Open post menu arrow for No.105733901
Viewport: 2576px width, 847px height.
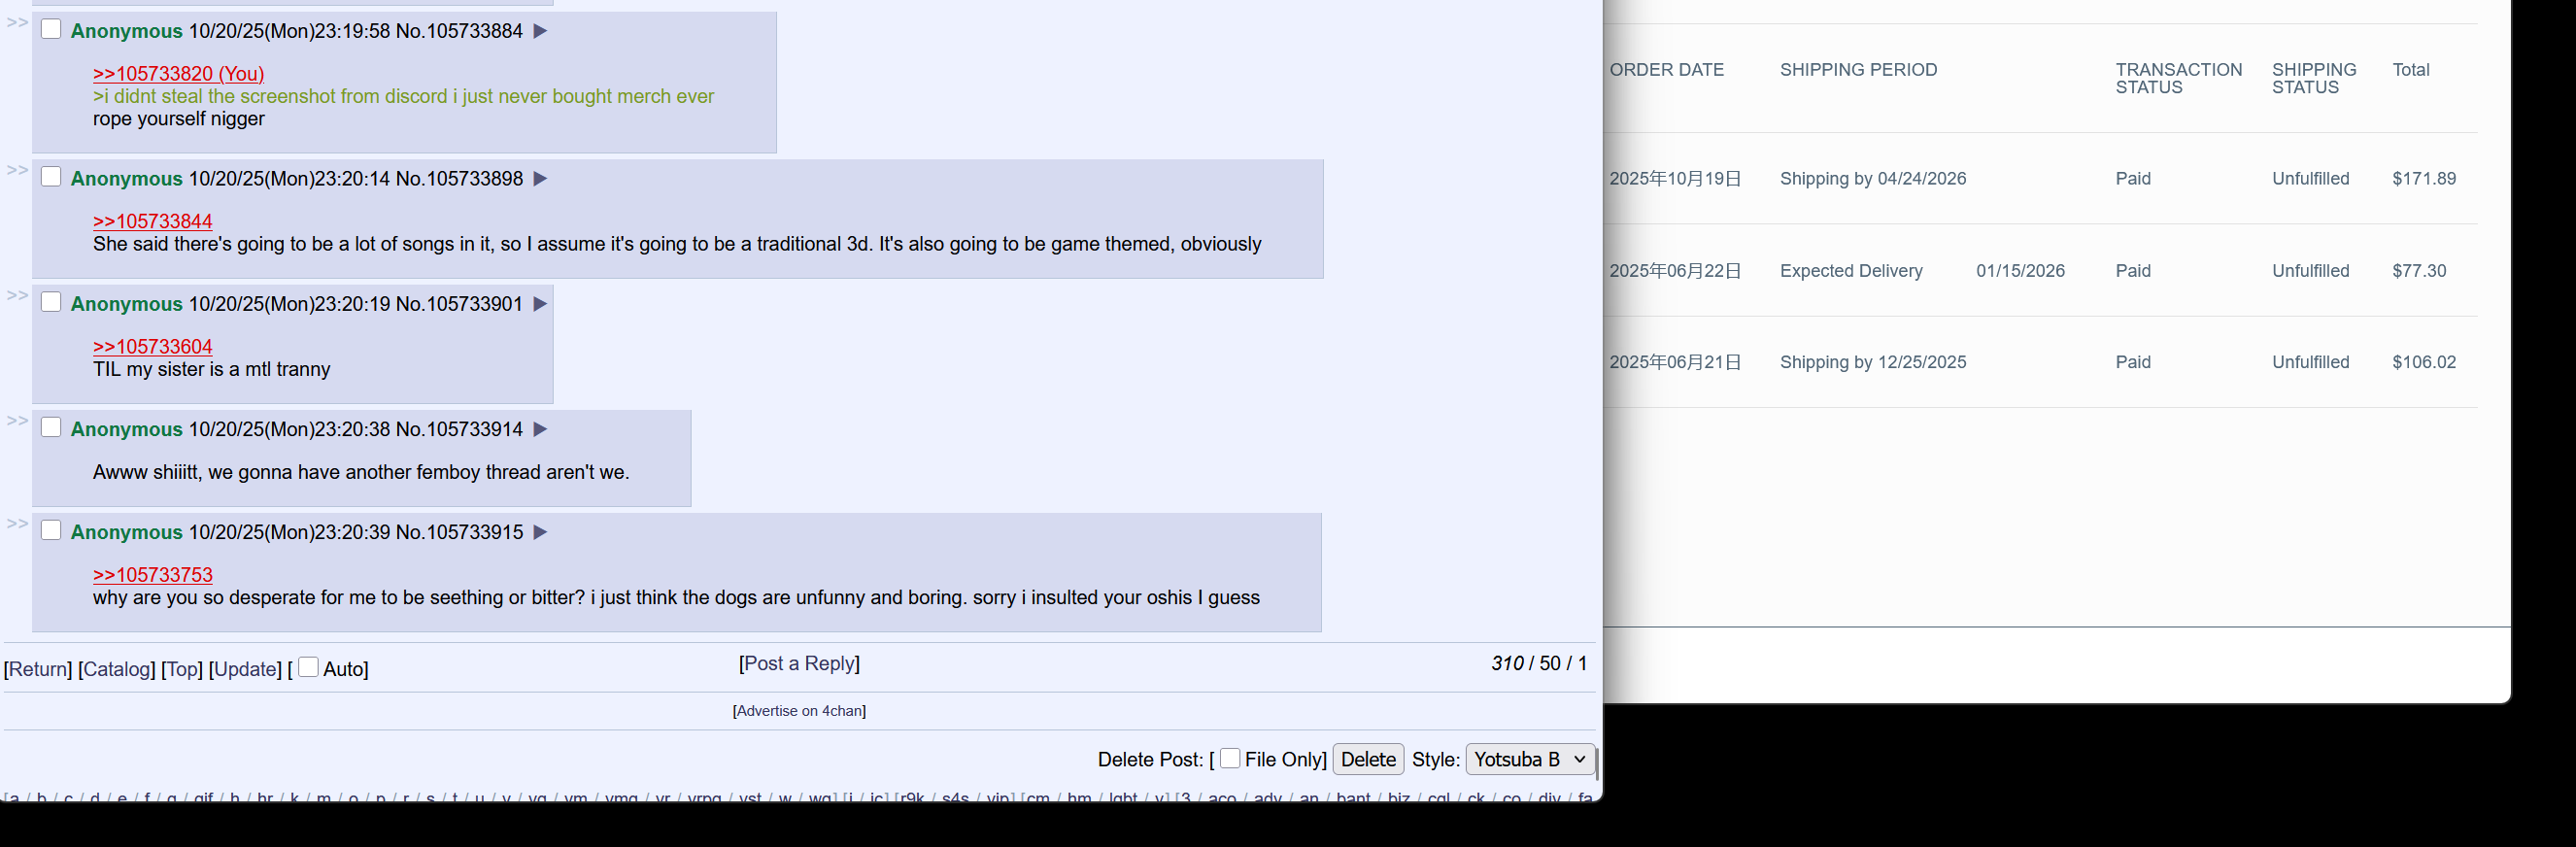tap(540, 304)
